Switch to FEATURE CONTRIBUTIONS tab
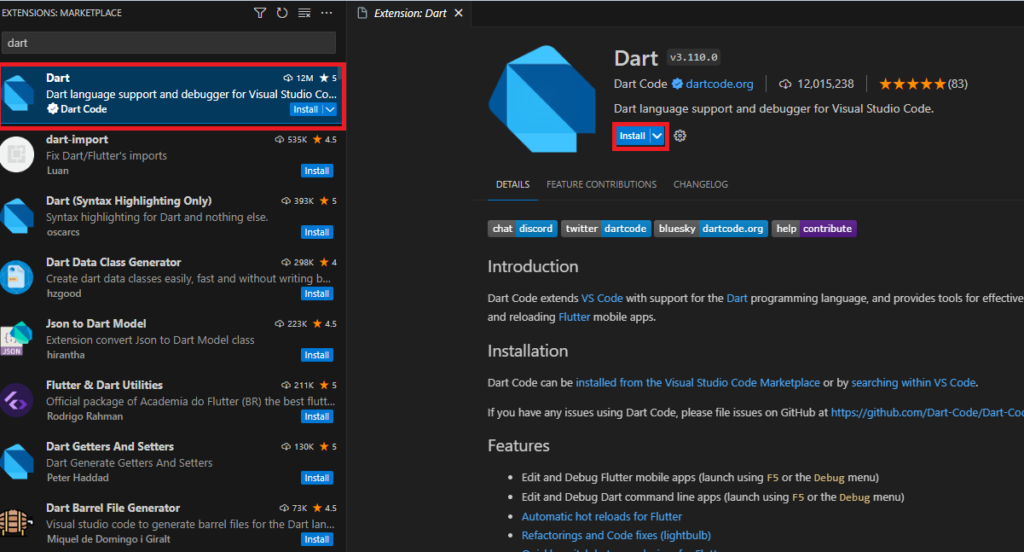The image size is (1024, 552). (x=601, y=184)
